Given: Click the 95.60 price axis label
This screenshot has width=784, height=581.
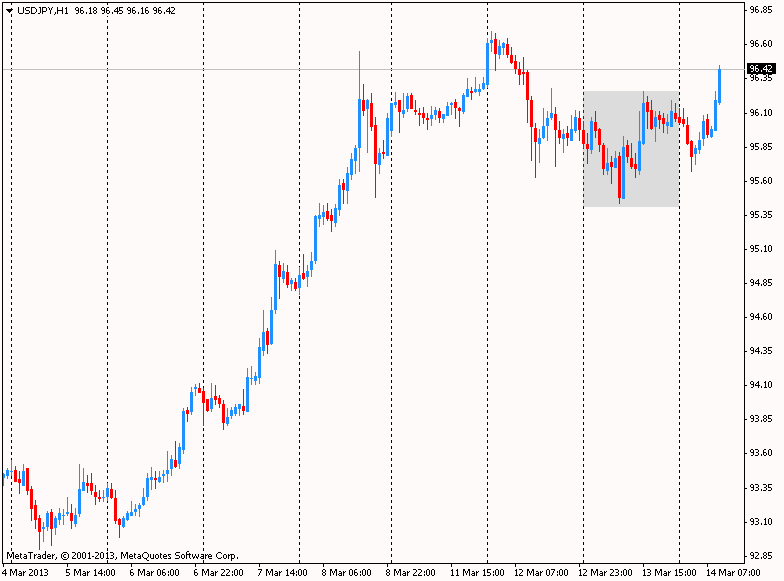Looking at the screenshot, I should click(760, 180).
